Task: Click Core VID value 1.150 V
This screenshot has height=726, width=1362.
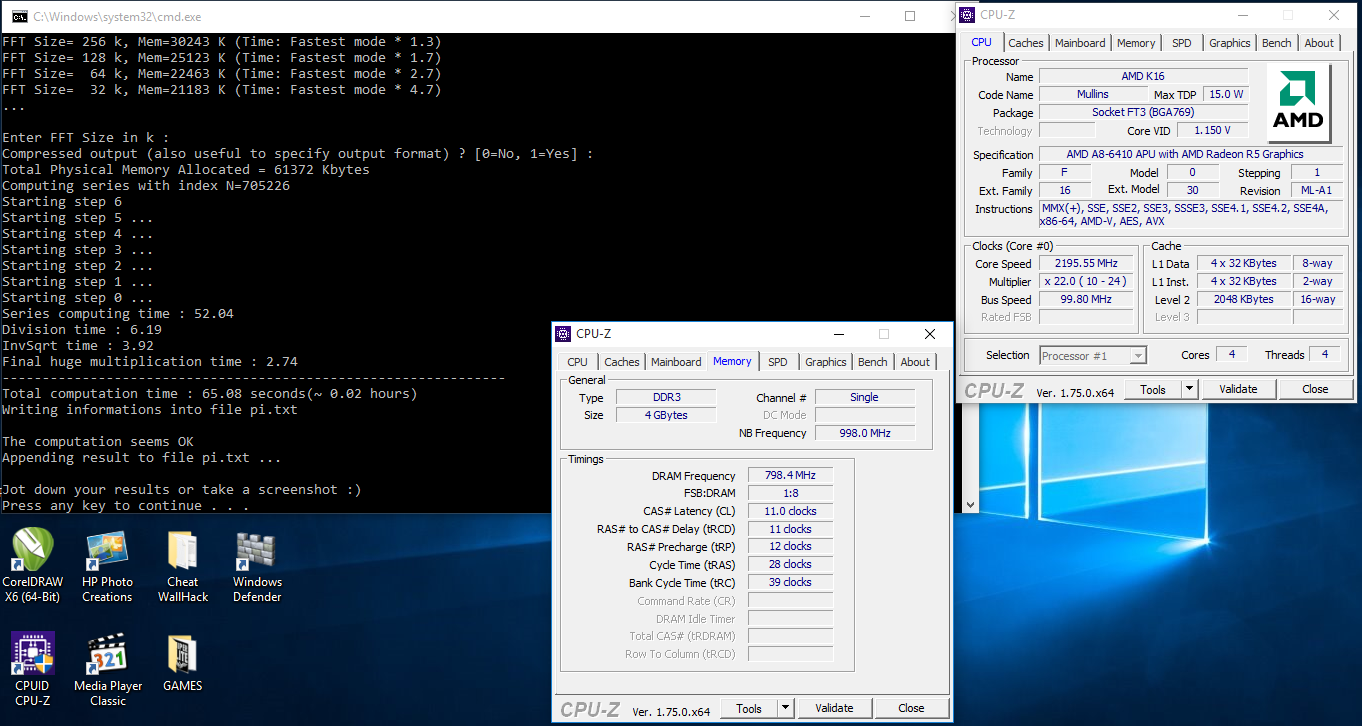Action: [x=1212, y=130]
